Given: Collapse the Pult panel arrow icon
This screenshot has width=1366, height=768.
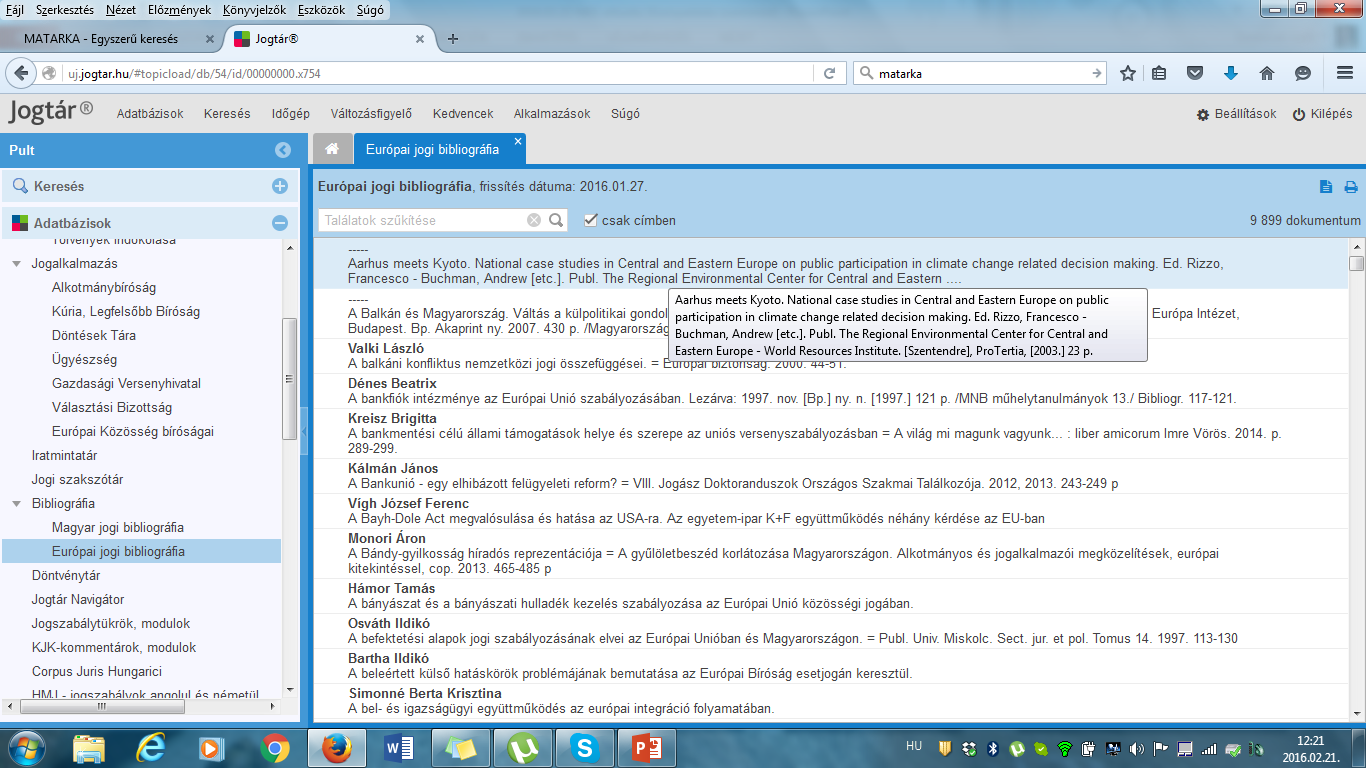Looking at the screenshot, I should click(283, 150).
